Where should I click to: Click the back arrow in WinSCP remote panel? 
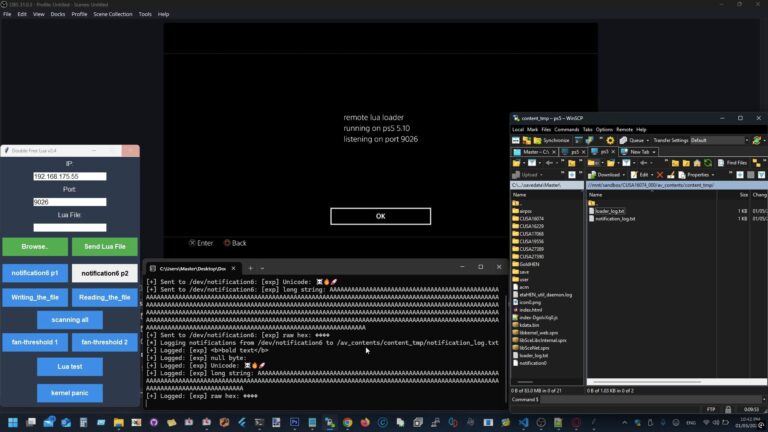click(644, 163)
